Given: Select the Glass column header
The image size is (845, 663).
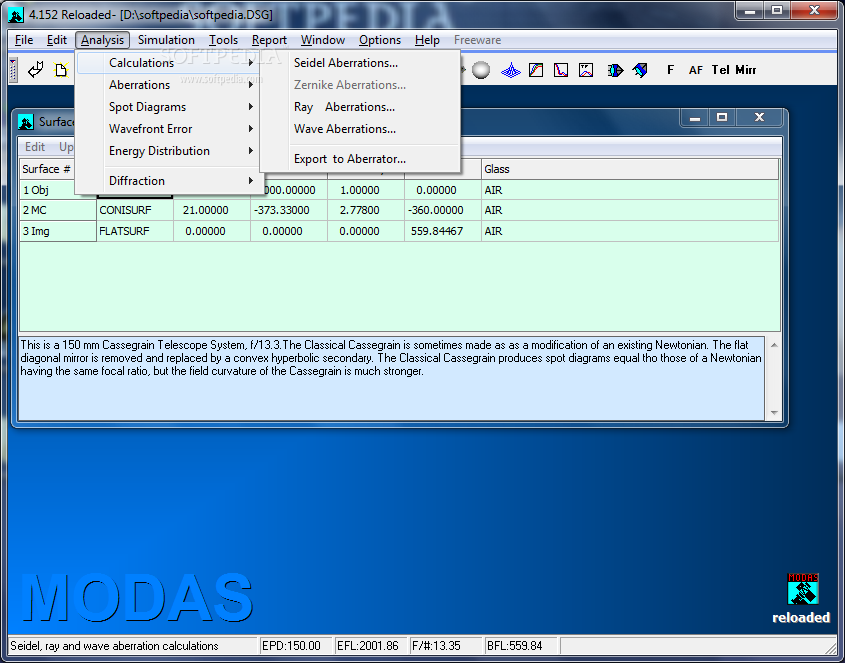Looking at the screenshot, I should click(630, 169).
